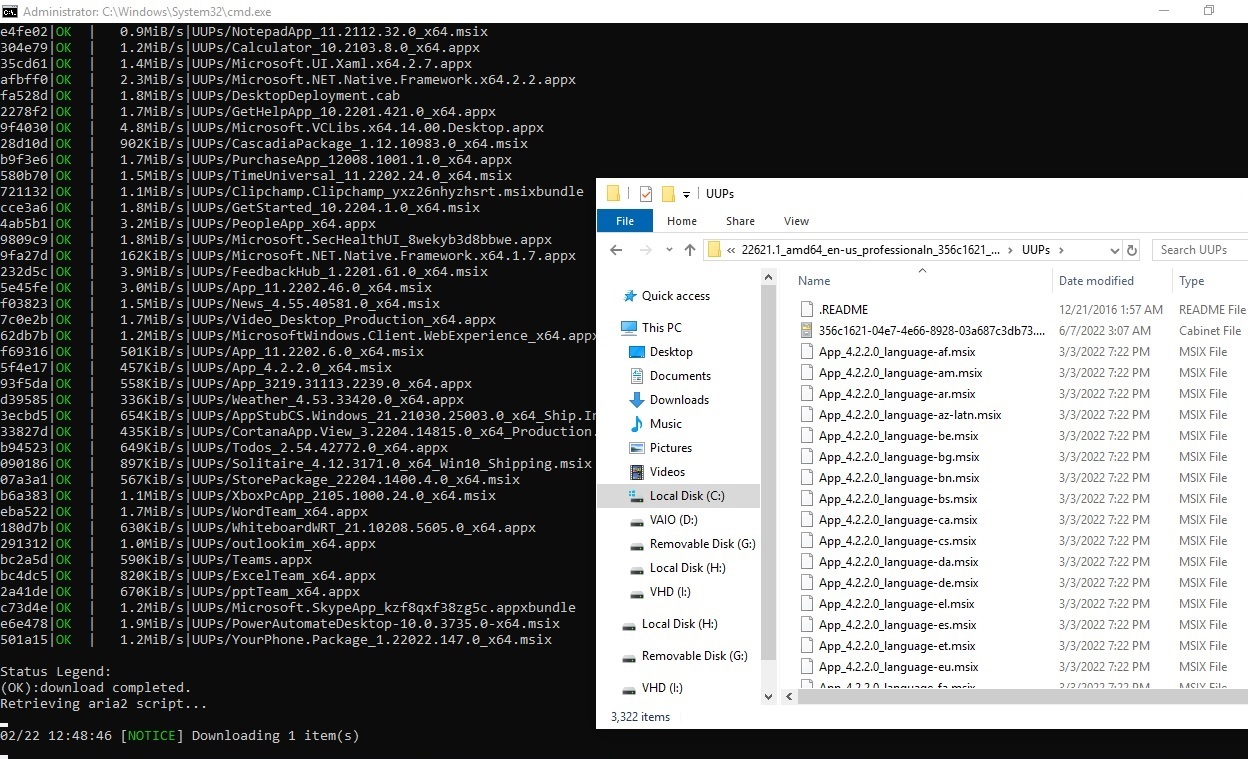The image size is (1248, 759).
Task: Select This PC monitor icon in navigation pane
Action: click(x=629, y=327)
